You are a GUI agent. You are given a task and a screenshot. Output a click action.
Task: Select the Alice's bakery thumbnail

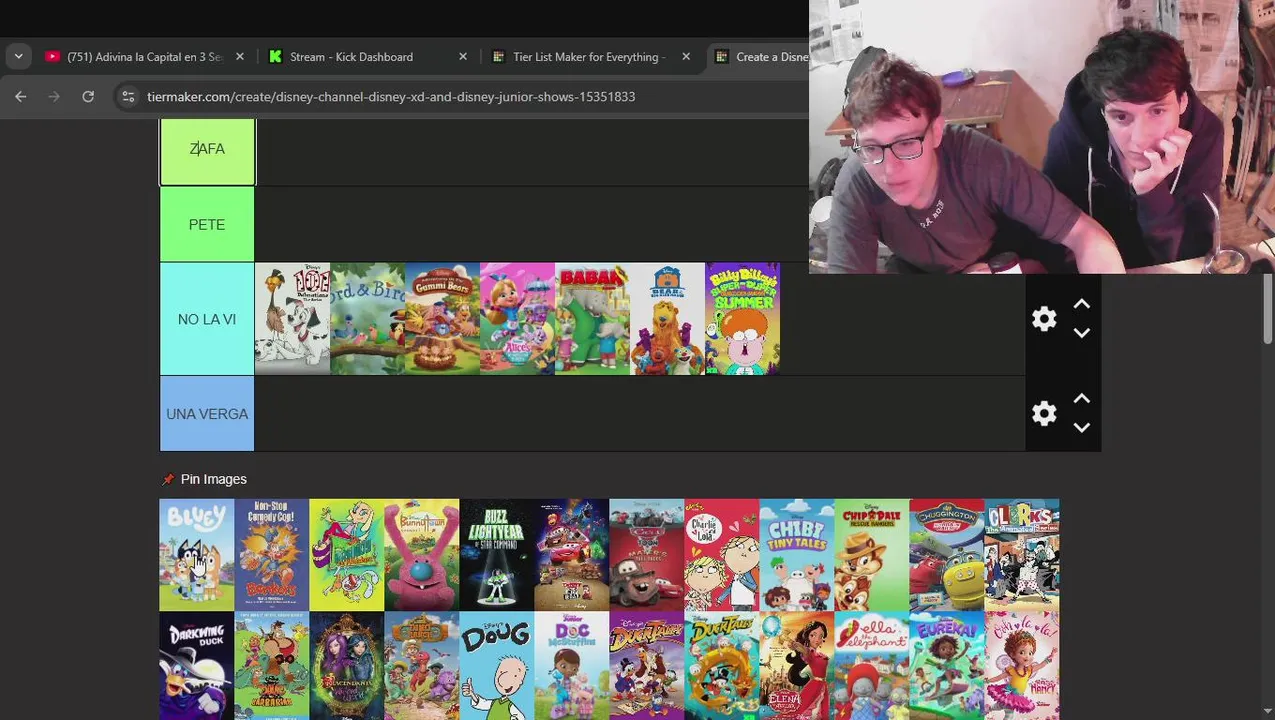517,319
